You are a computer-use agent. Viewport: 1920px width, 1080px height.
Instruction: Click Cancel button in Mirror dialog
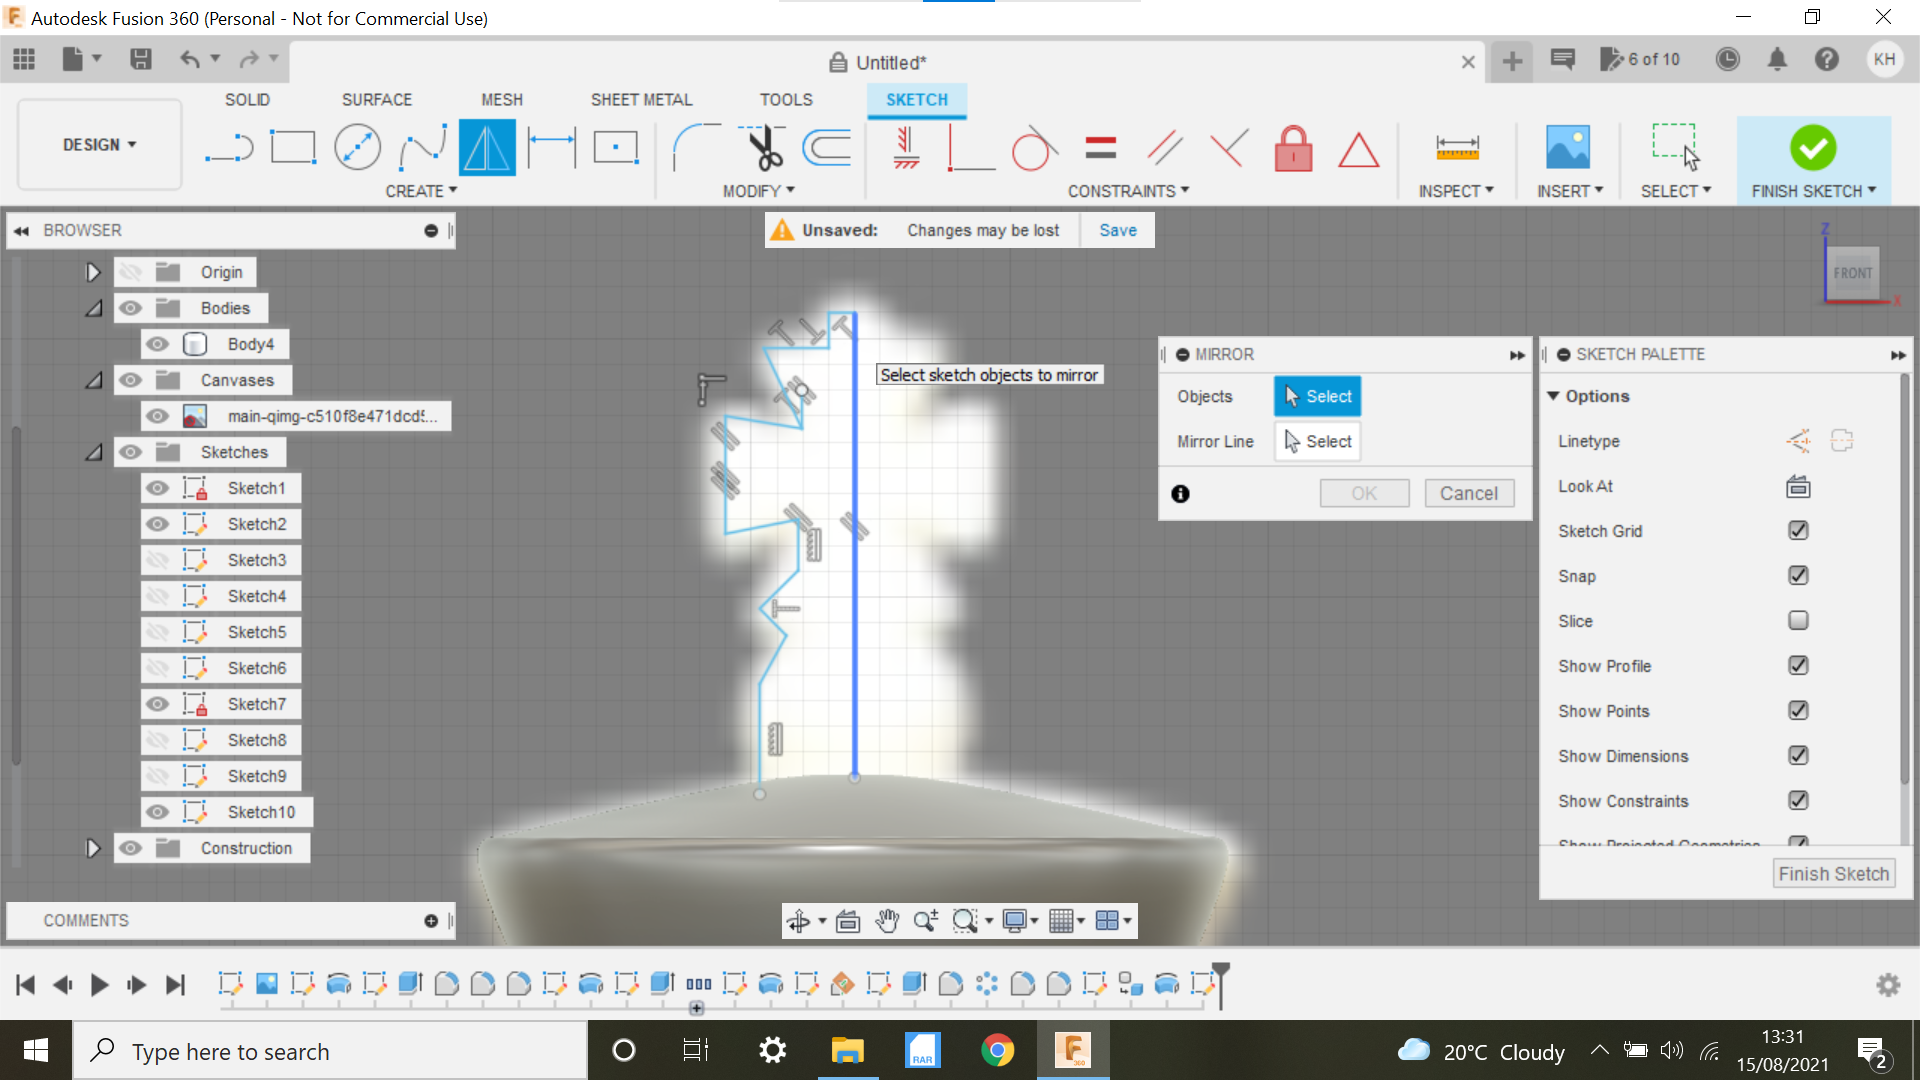coord(1468,492)
